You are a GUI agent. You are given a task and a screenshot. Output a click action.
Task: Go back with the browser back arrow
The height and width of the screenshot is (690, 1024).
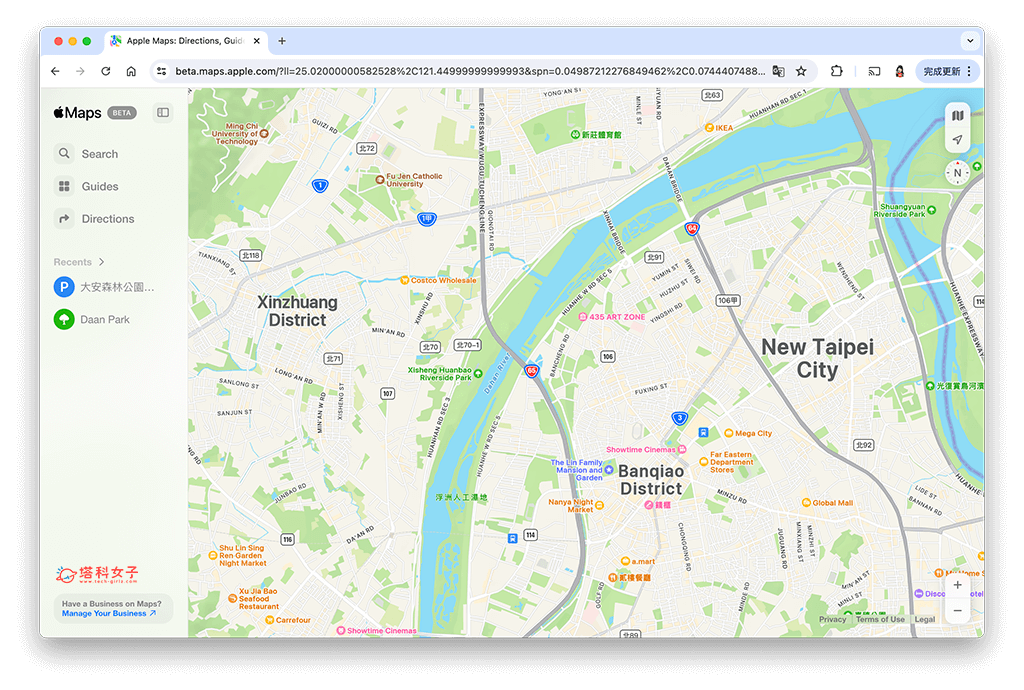[56, 71]
